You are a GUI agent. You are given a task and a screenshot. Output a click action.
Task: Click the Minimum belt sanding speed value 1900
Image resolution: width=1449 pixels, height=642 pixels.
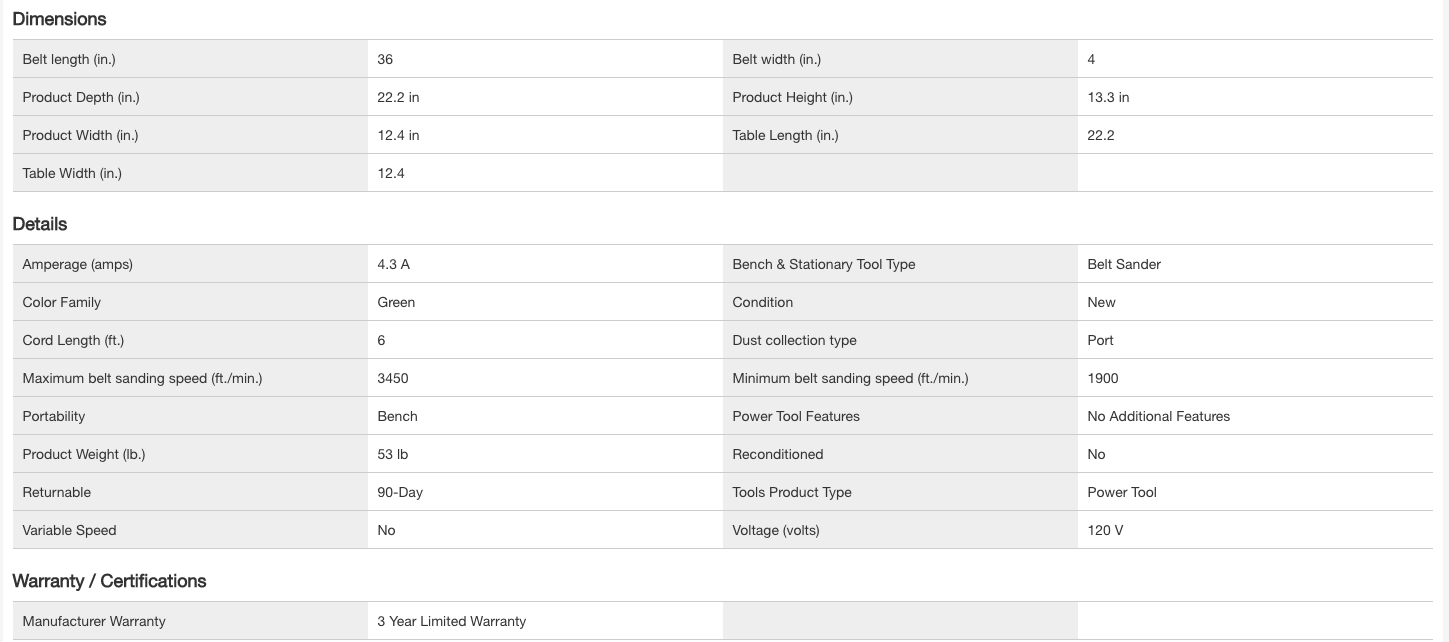point(1103,378)
